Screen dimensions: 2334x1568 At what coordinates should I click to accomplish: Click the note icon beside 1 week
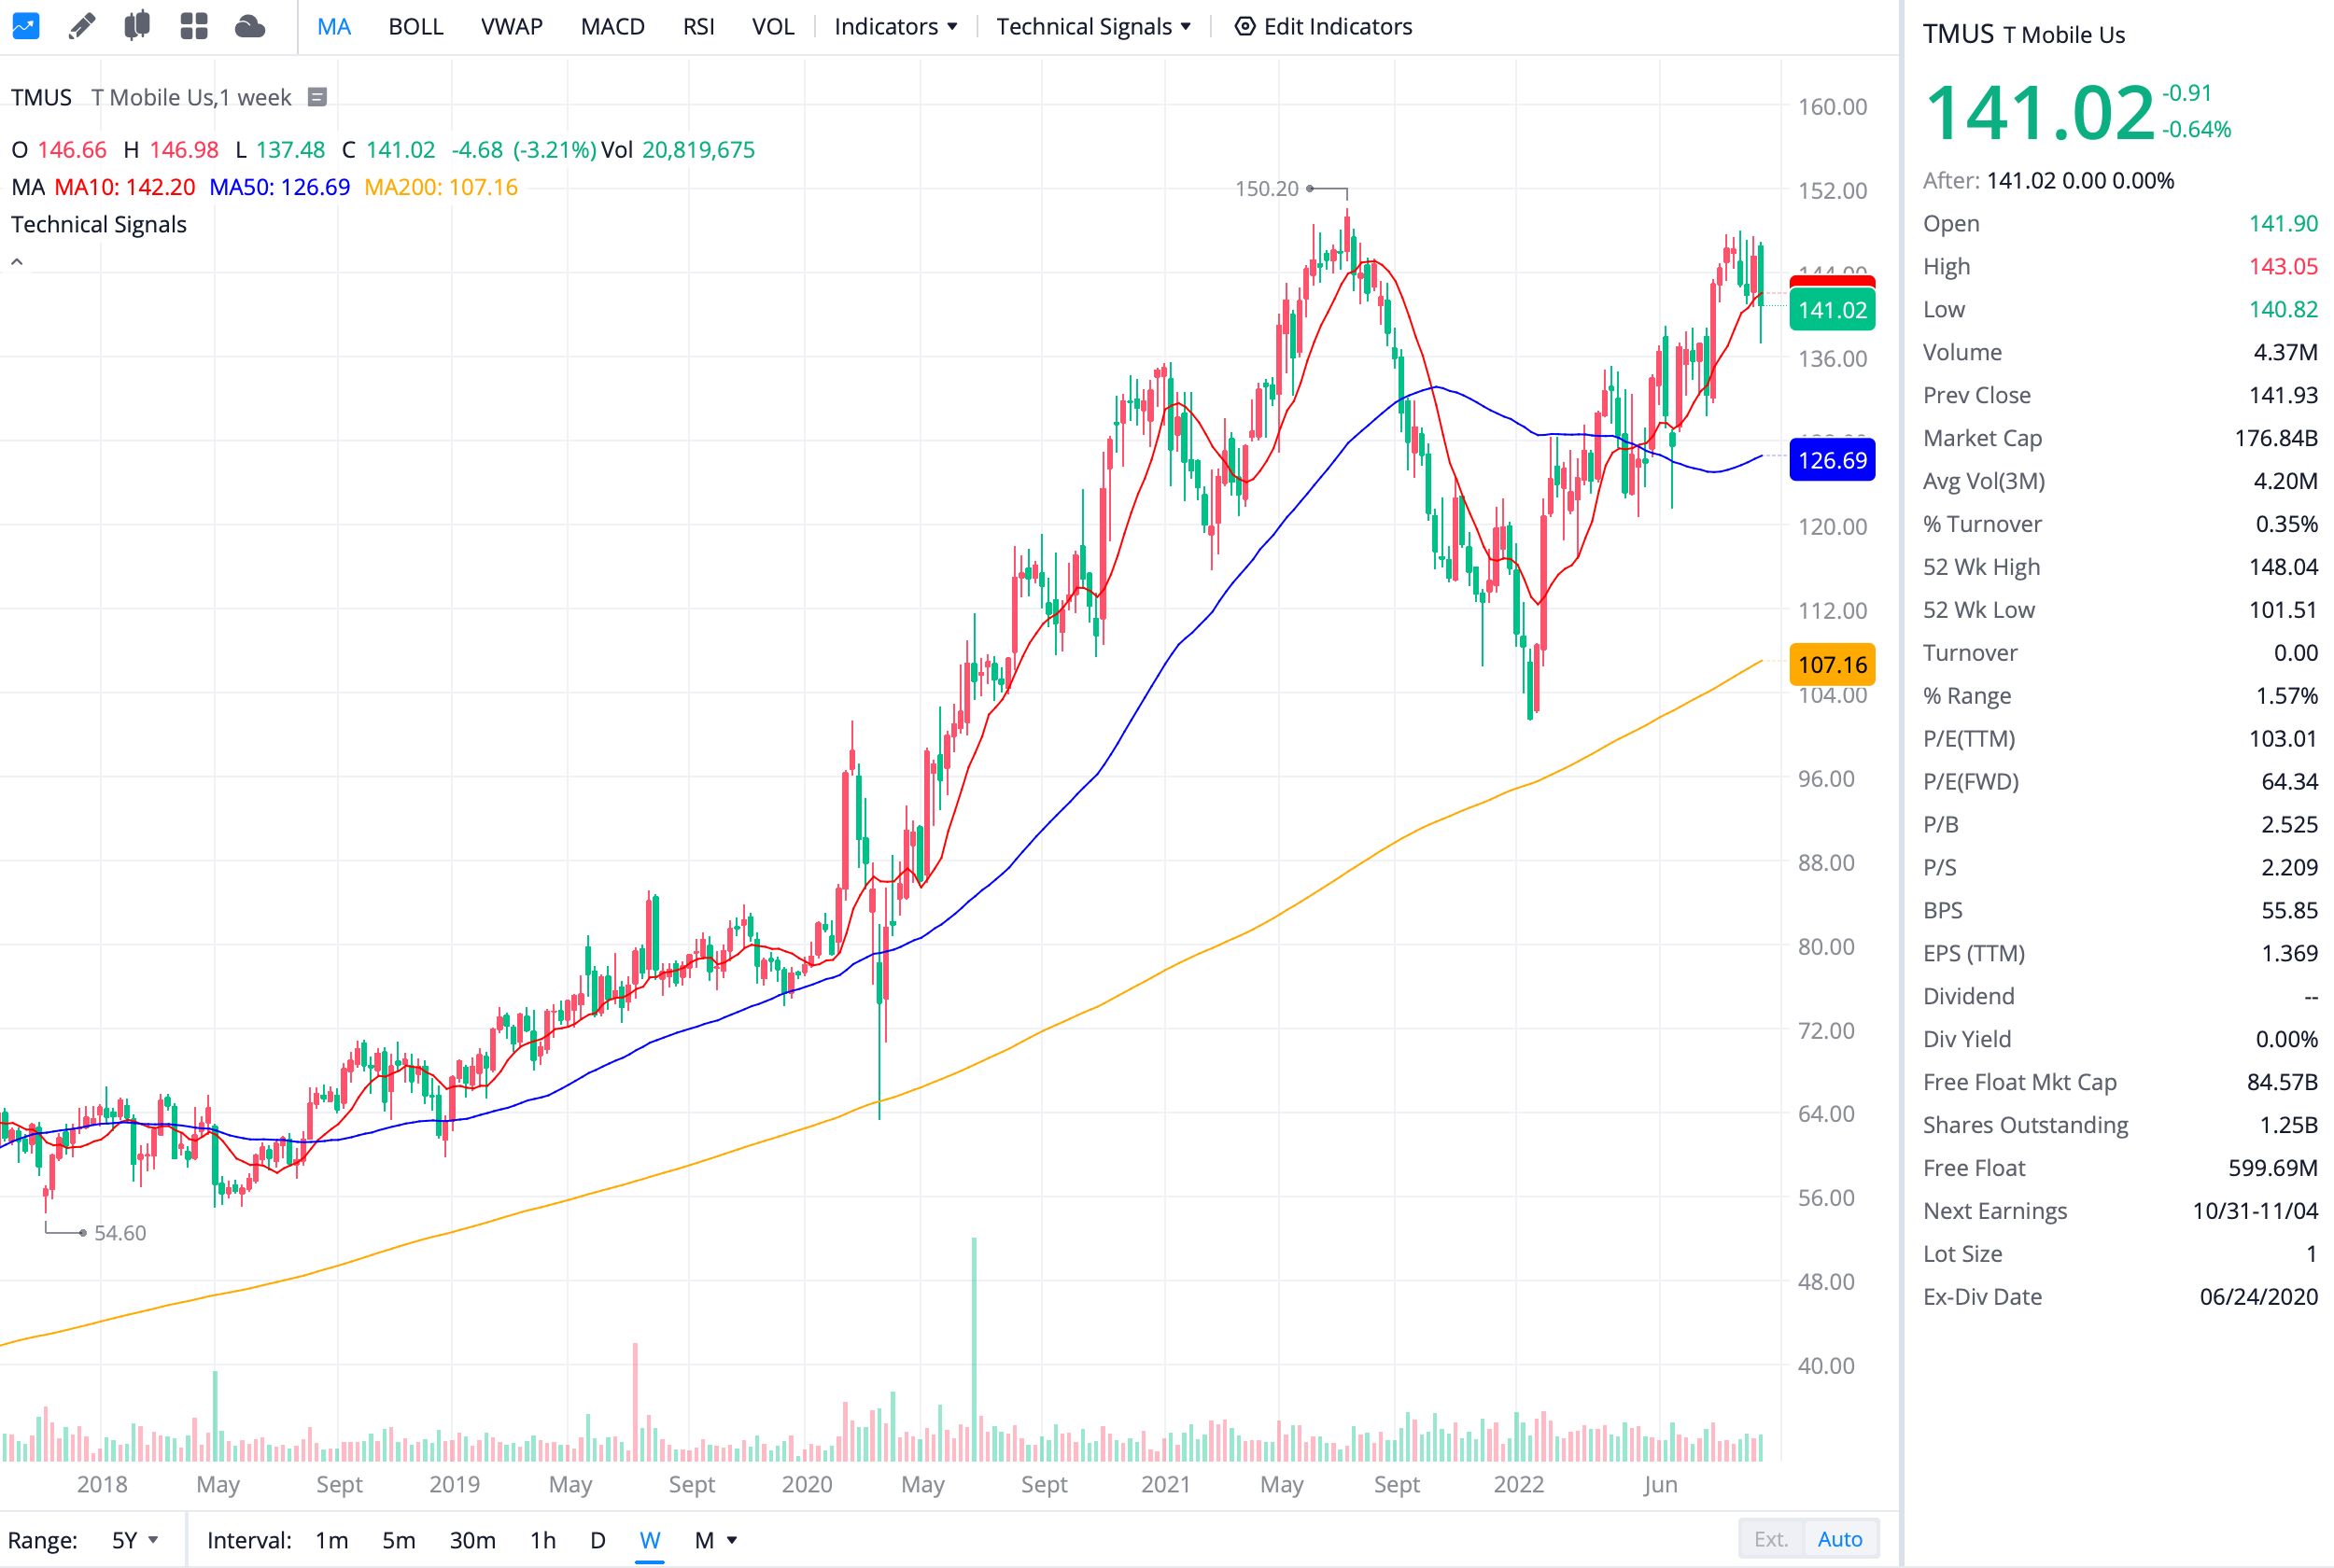click(317, 97)
